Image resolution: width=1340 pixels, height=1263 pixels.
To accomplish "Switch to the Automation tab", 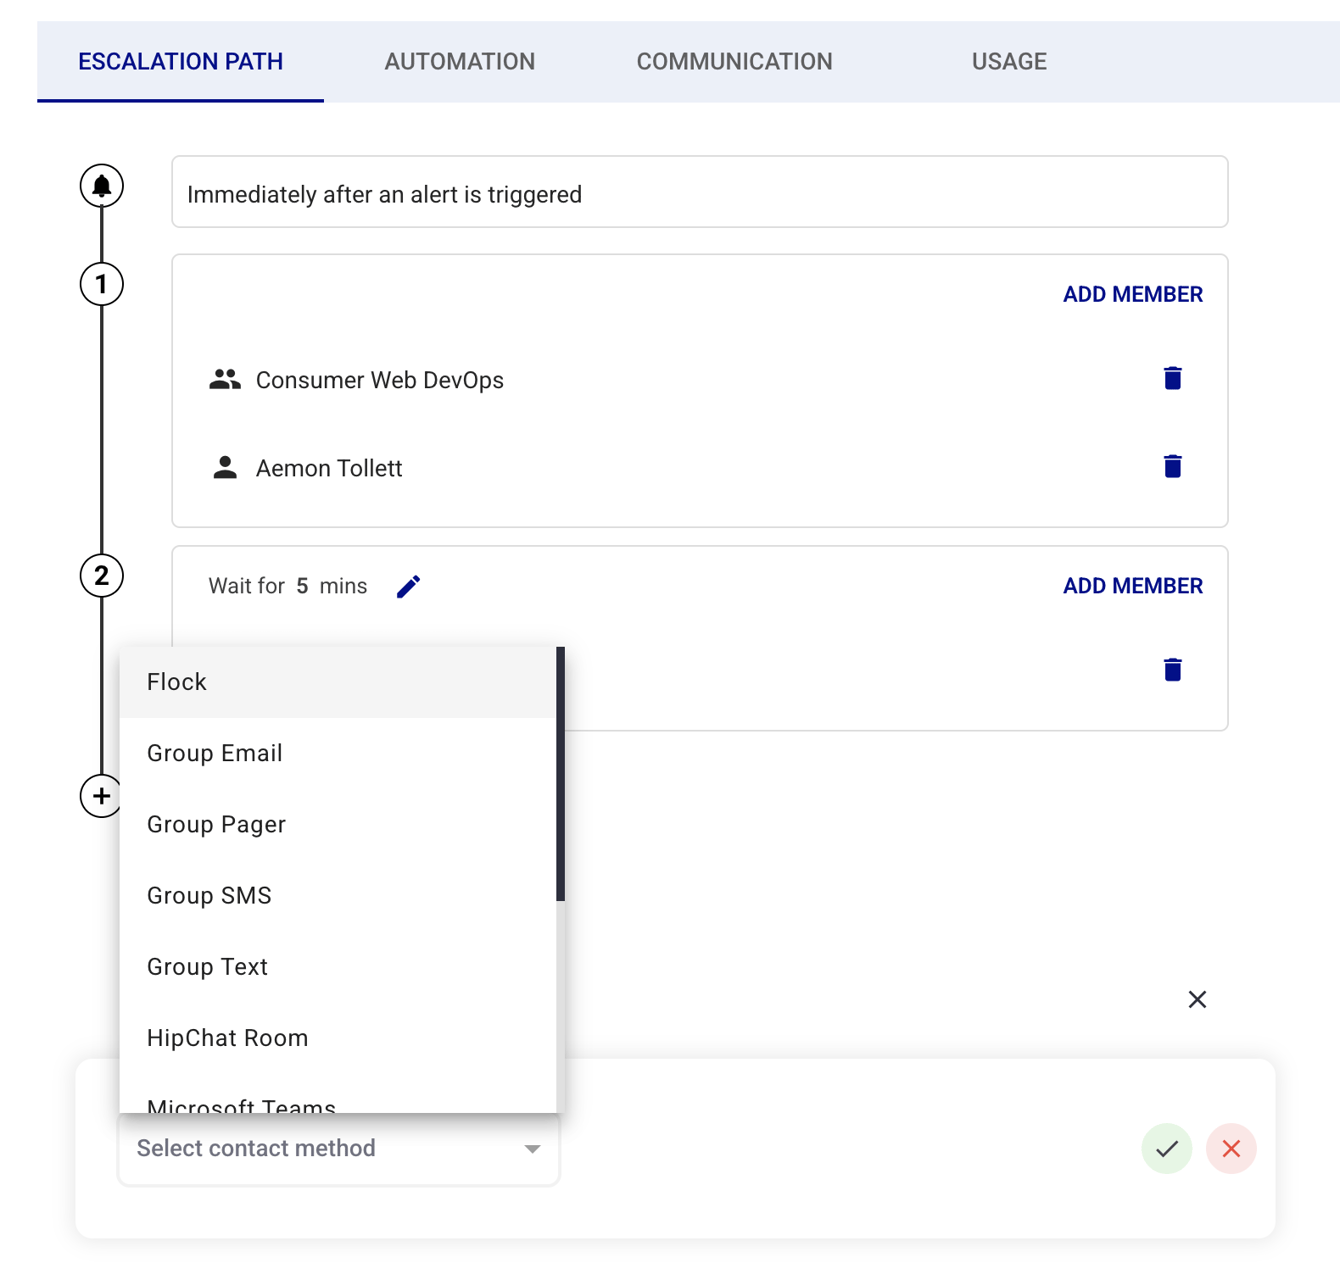I will pos(459,62).
